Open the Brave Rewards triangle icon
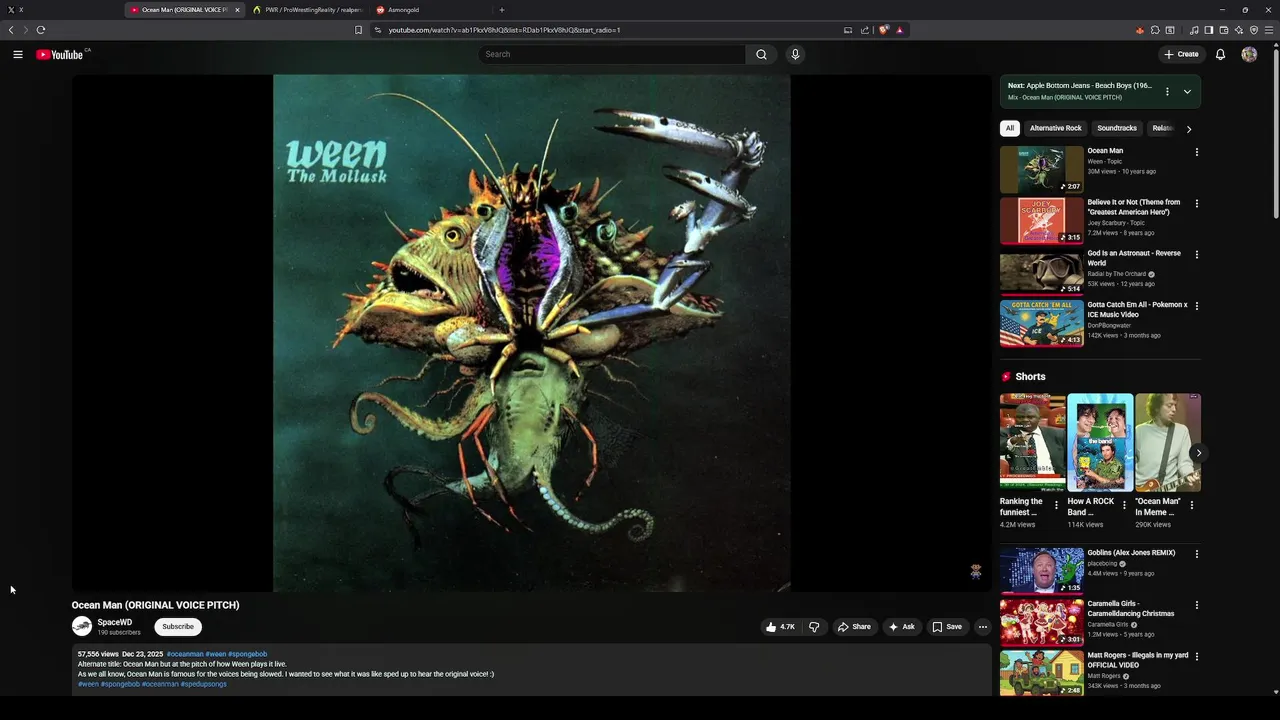Viewport: 1280px width, 720px height. click(899, 30)
